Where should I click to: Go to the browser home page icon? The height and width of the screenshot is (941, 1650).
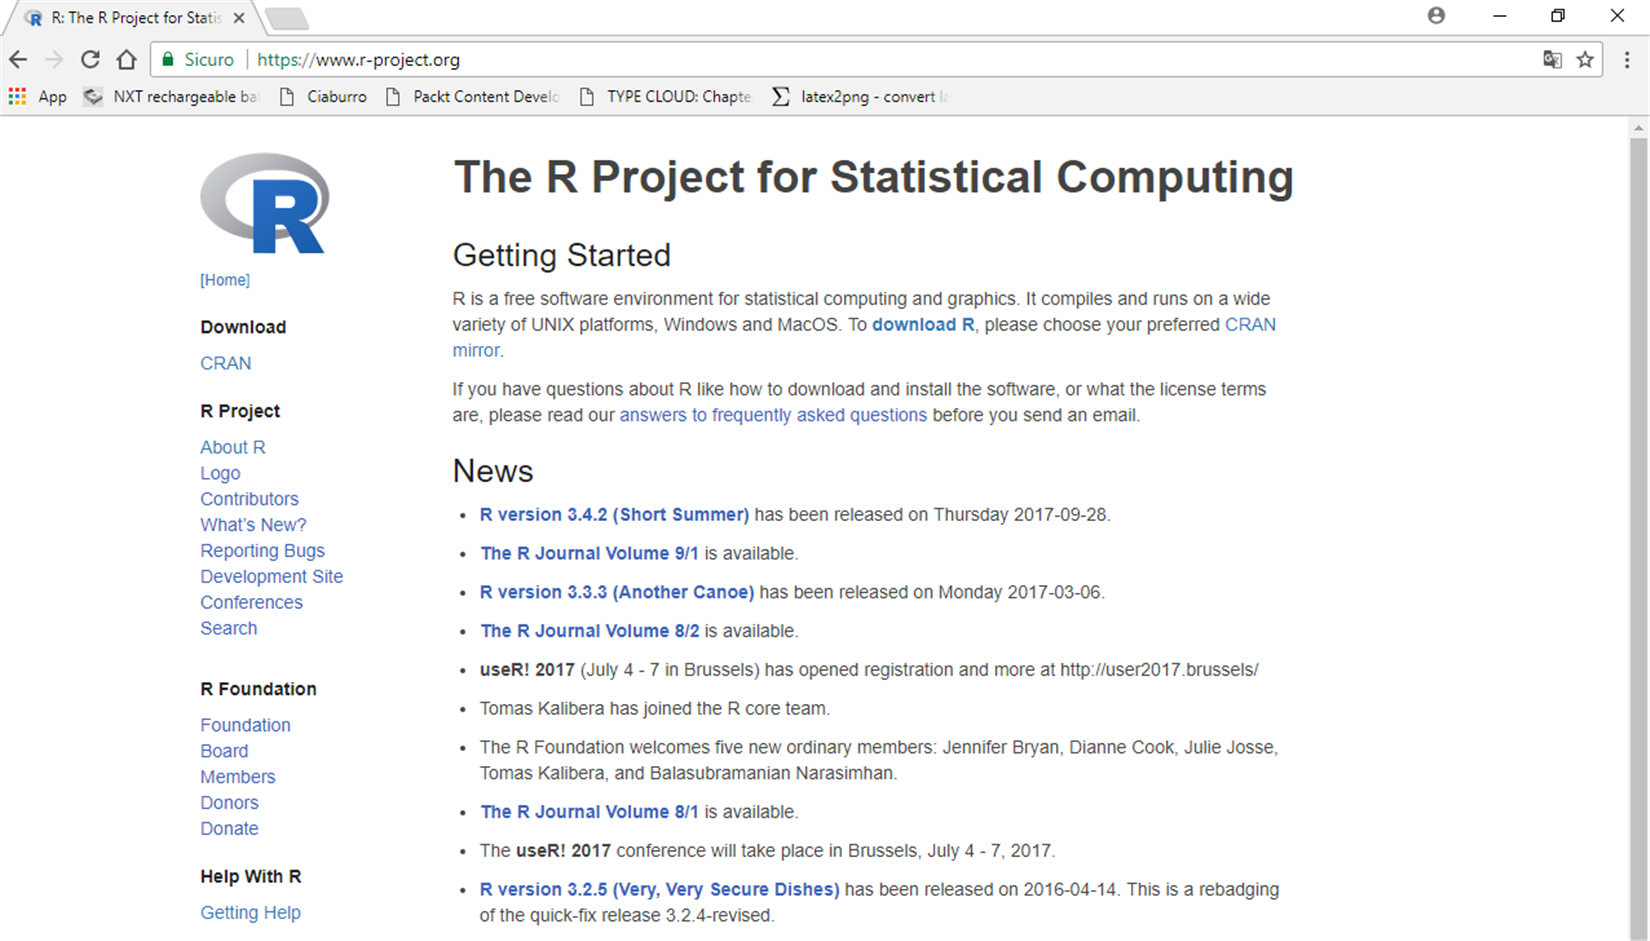click(126, 60)
